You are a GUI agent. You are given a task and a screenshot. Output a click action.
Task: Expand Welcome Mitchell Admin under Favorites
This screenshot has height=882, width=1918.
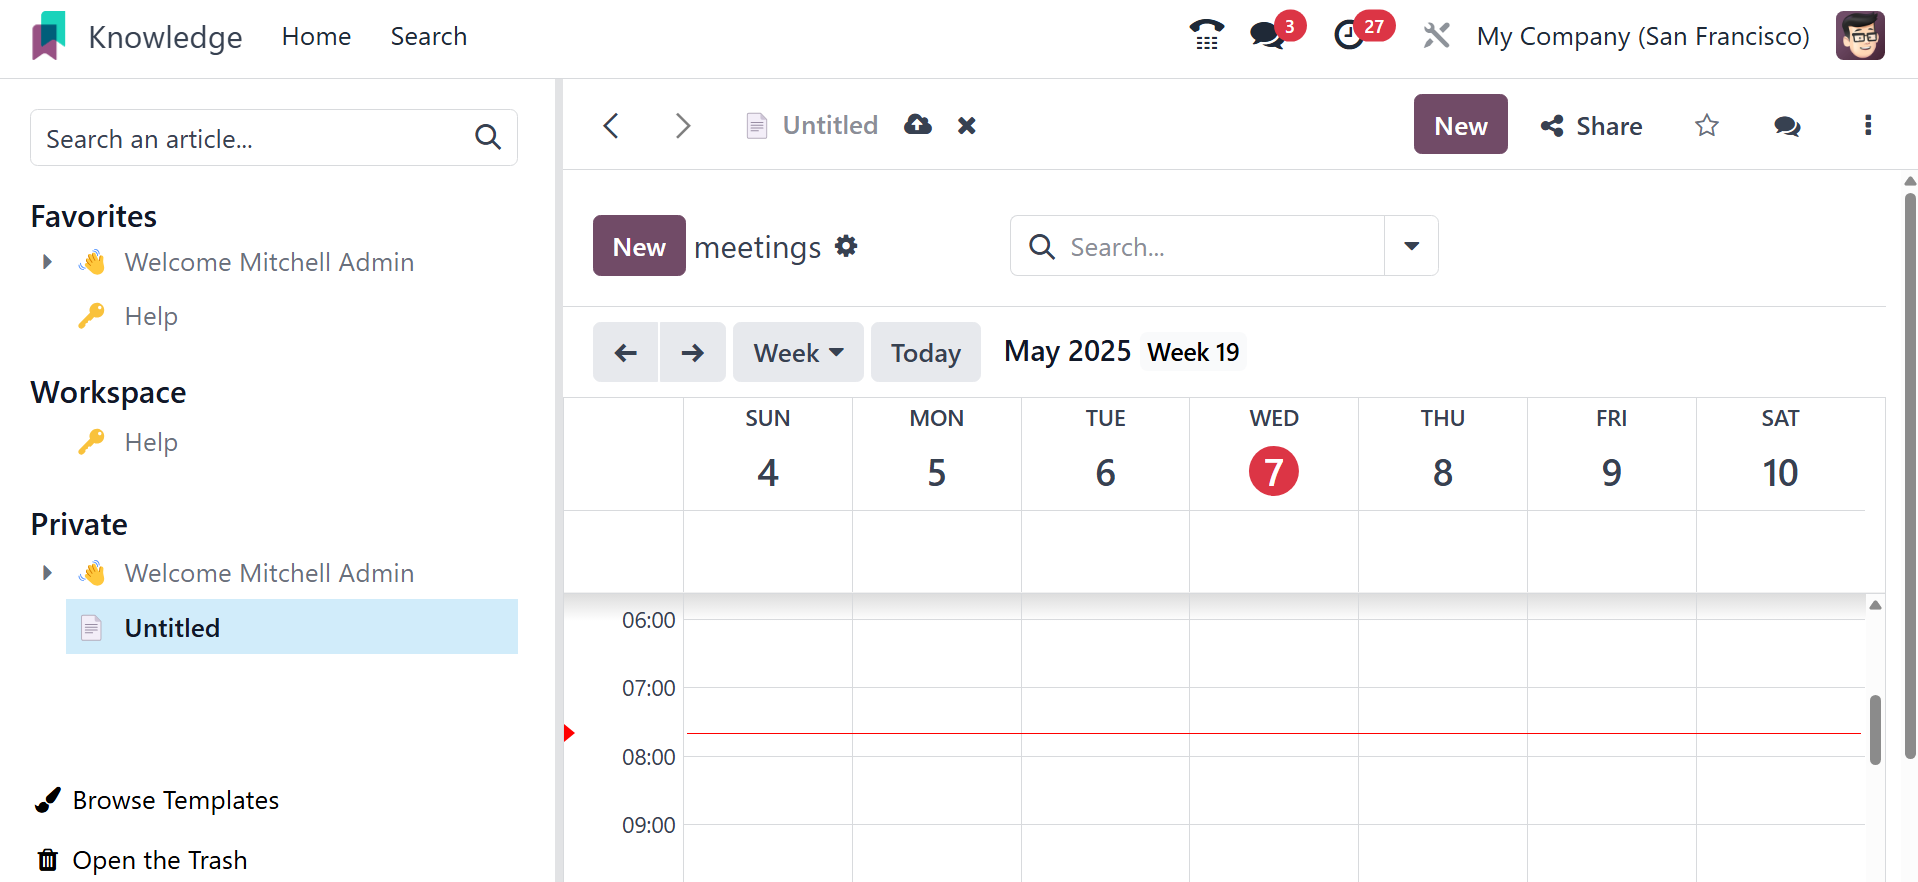pyautogui.click(x=47, y=262)
